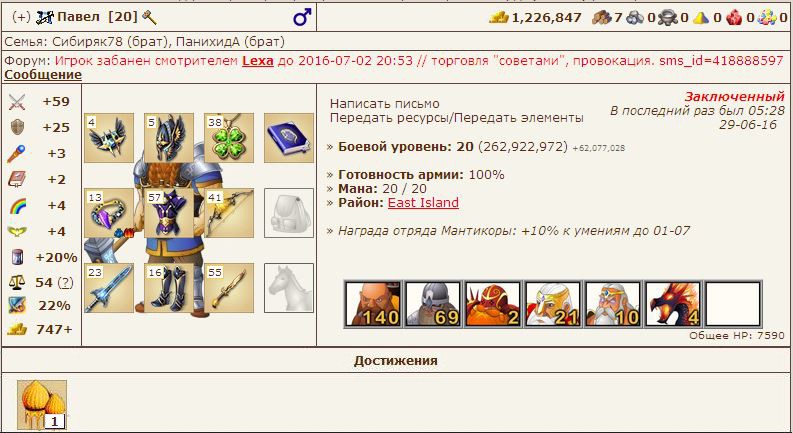Open the blue spellbook item
793x433 pixels.
click(x=289, y=138)
